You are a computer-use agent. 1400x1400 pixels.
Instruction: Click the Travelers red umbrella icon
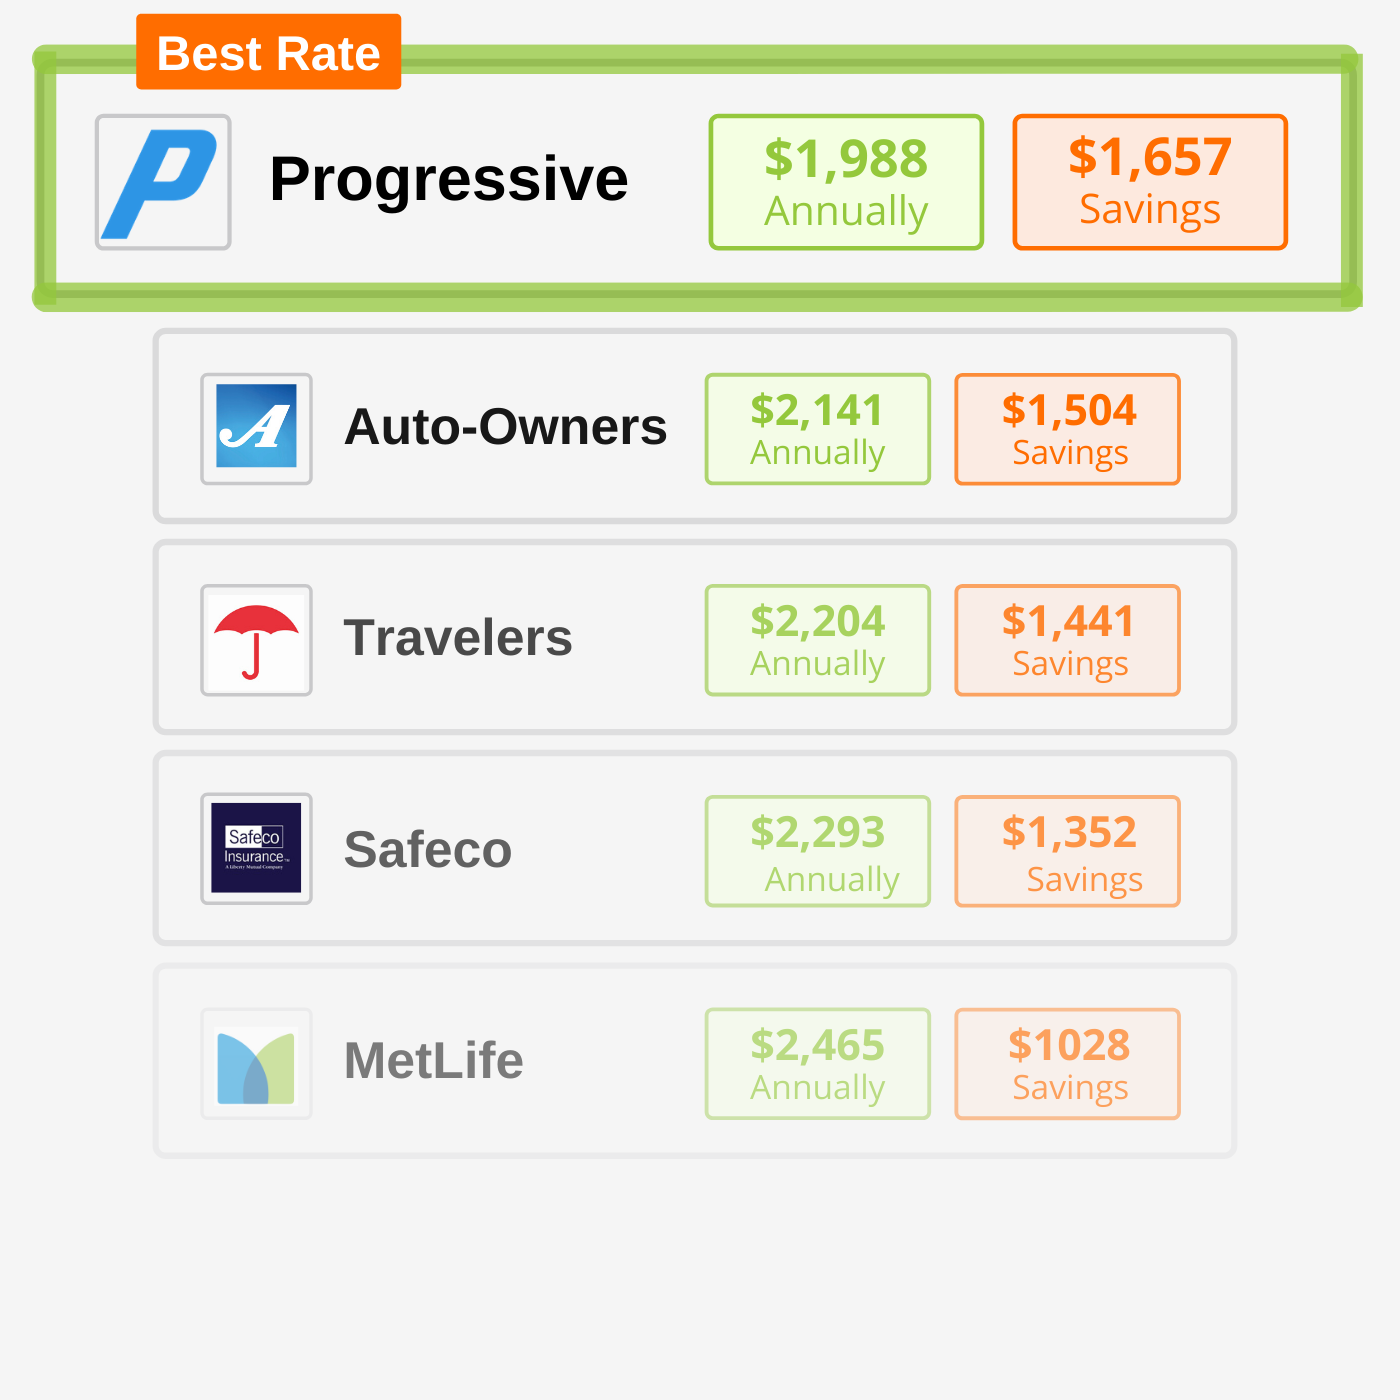tap(257, 640)
